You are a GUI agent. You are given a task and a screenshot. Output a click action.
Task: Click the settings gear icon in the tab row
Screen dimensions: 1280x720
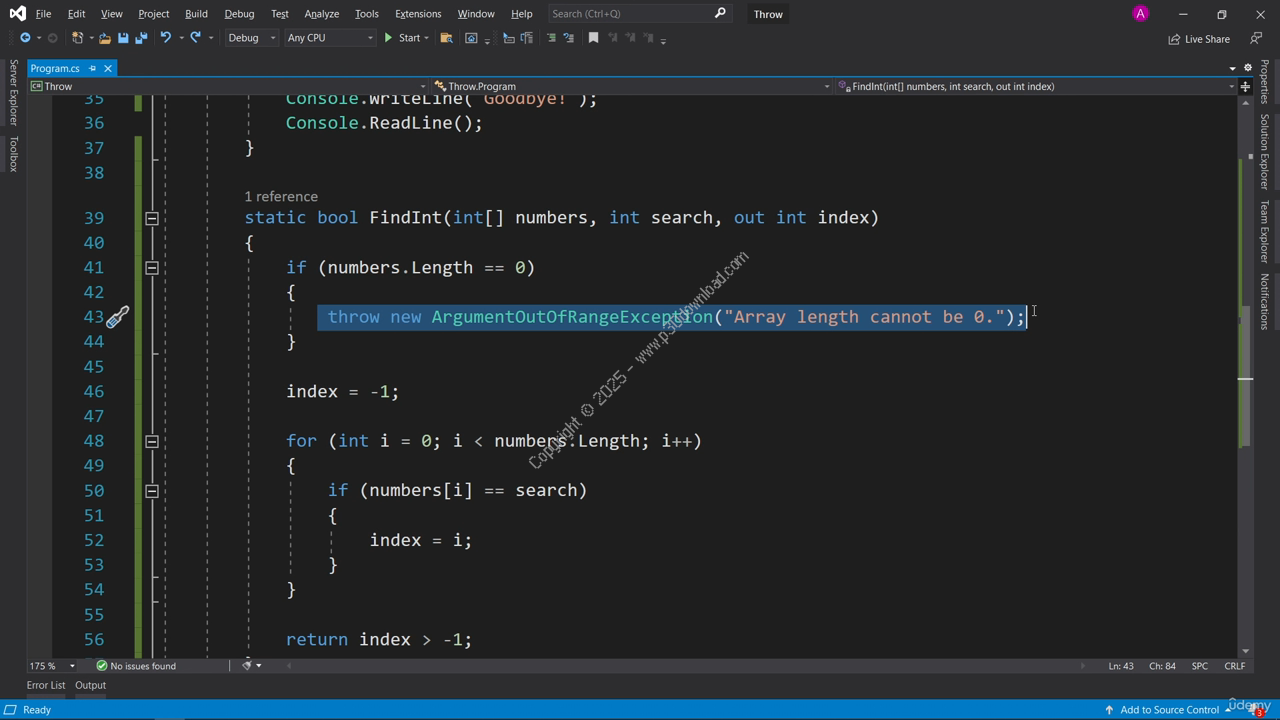(x=1247, y=68)
